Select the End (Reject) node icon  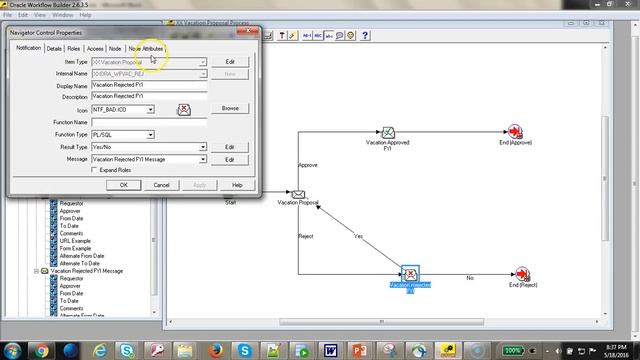522,274
